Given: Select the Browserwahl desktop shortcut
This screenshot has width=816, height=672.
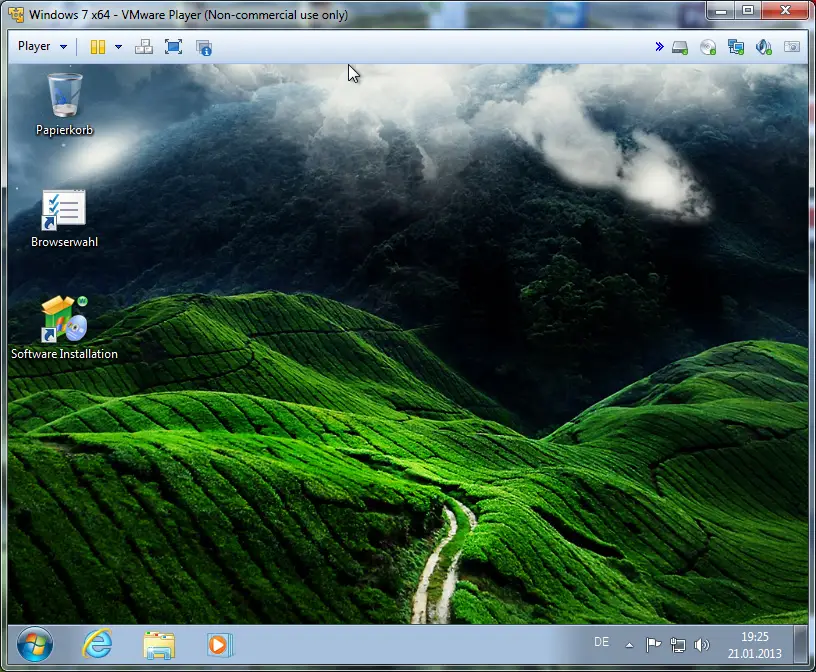Looking at the screenshot, I should pyautogui.click(x=64, y=219).
